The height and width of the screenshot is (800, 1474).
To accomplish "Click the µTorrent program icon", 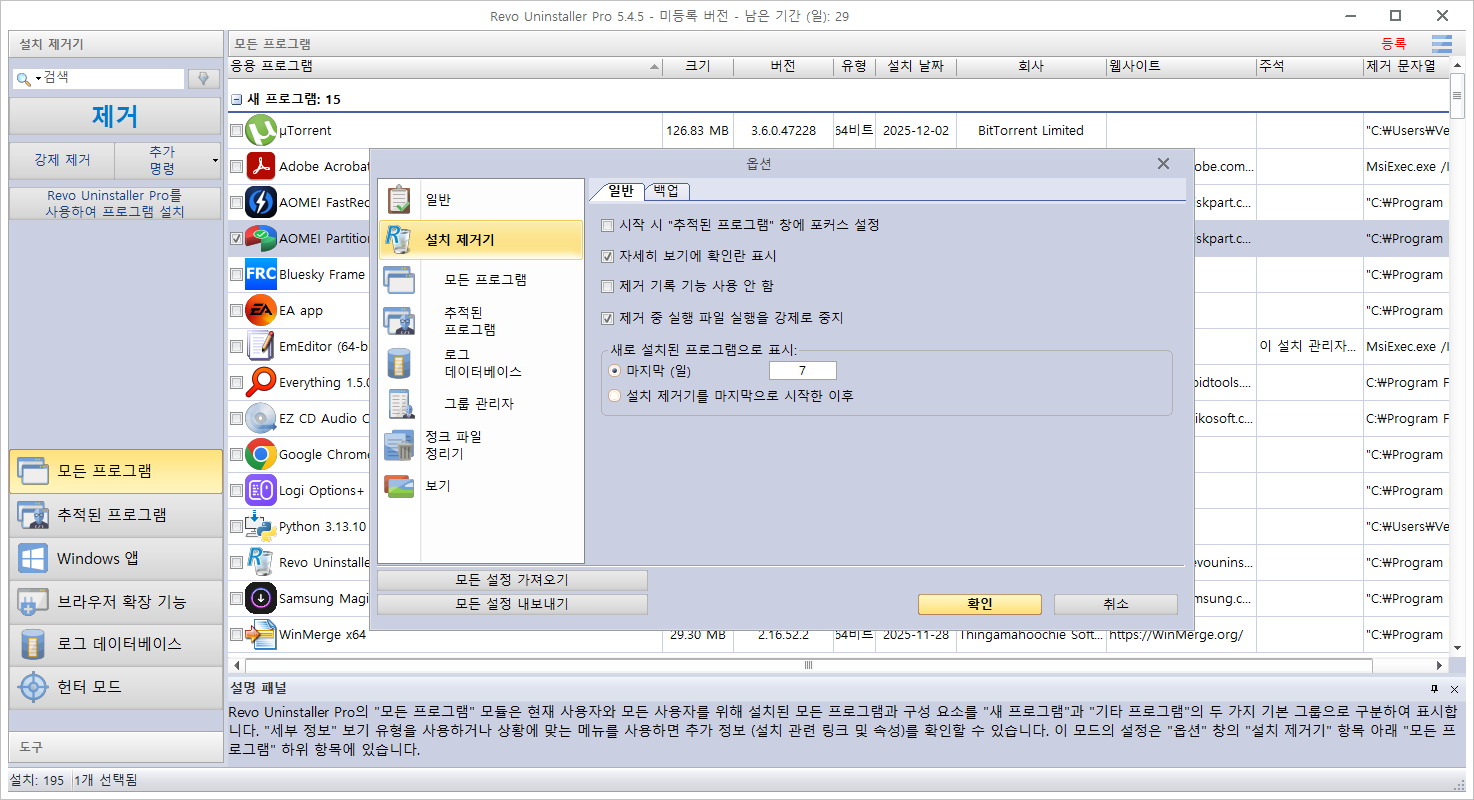I will pyautogui.click(x=261, y=130).
